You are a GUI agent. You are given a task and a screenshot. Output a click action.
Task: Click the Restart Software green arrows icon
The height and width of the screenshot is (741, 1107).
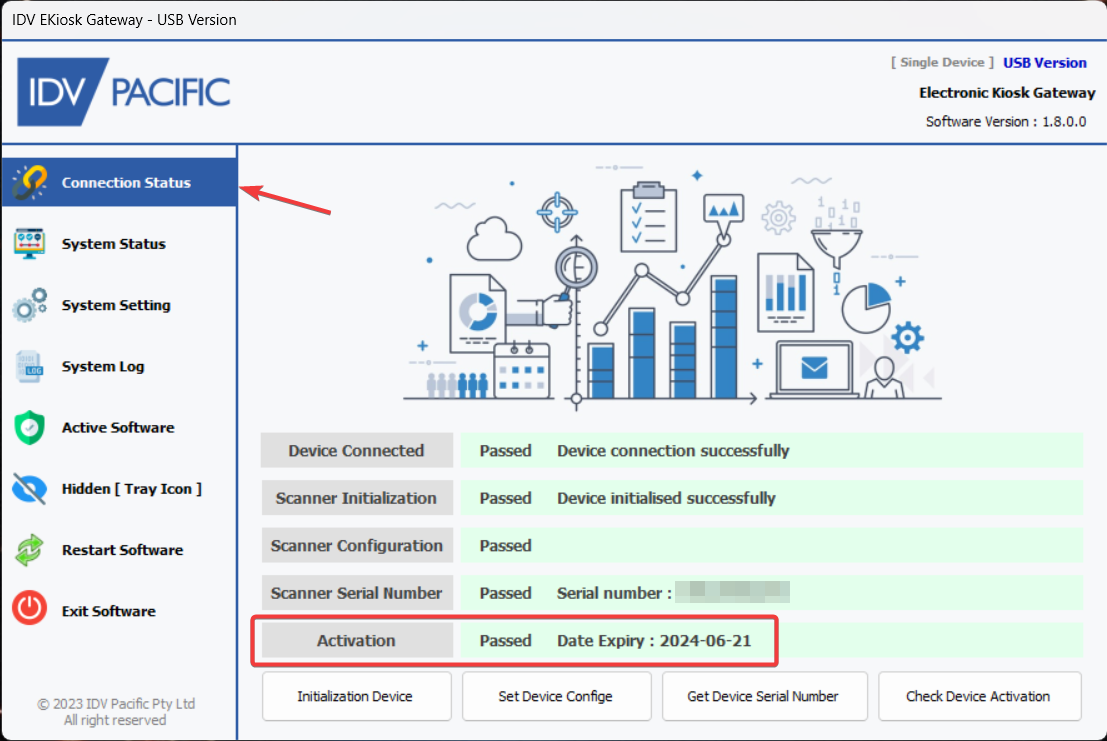[30, 550]
